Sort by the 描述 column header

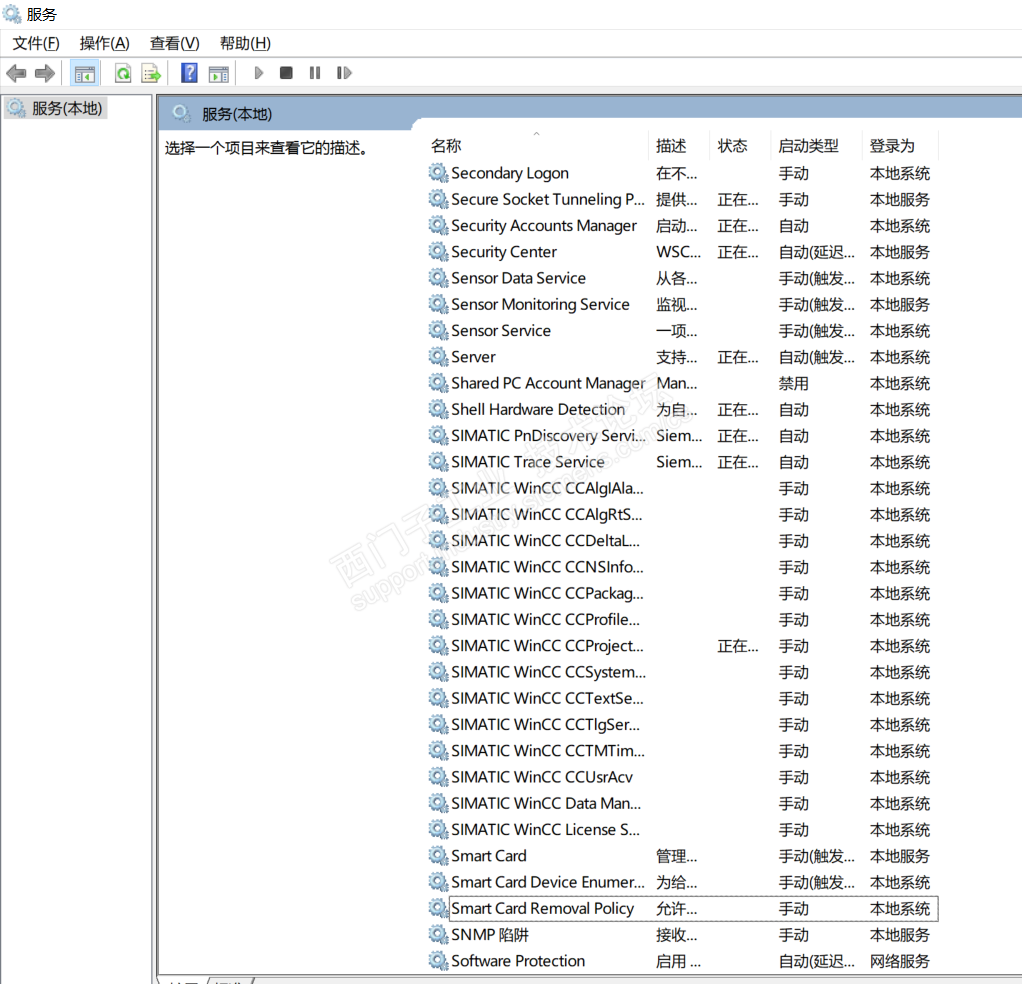(679, 145)
